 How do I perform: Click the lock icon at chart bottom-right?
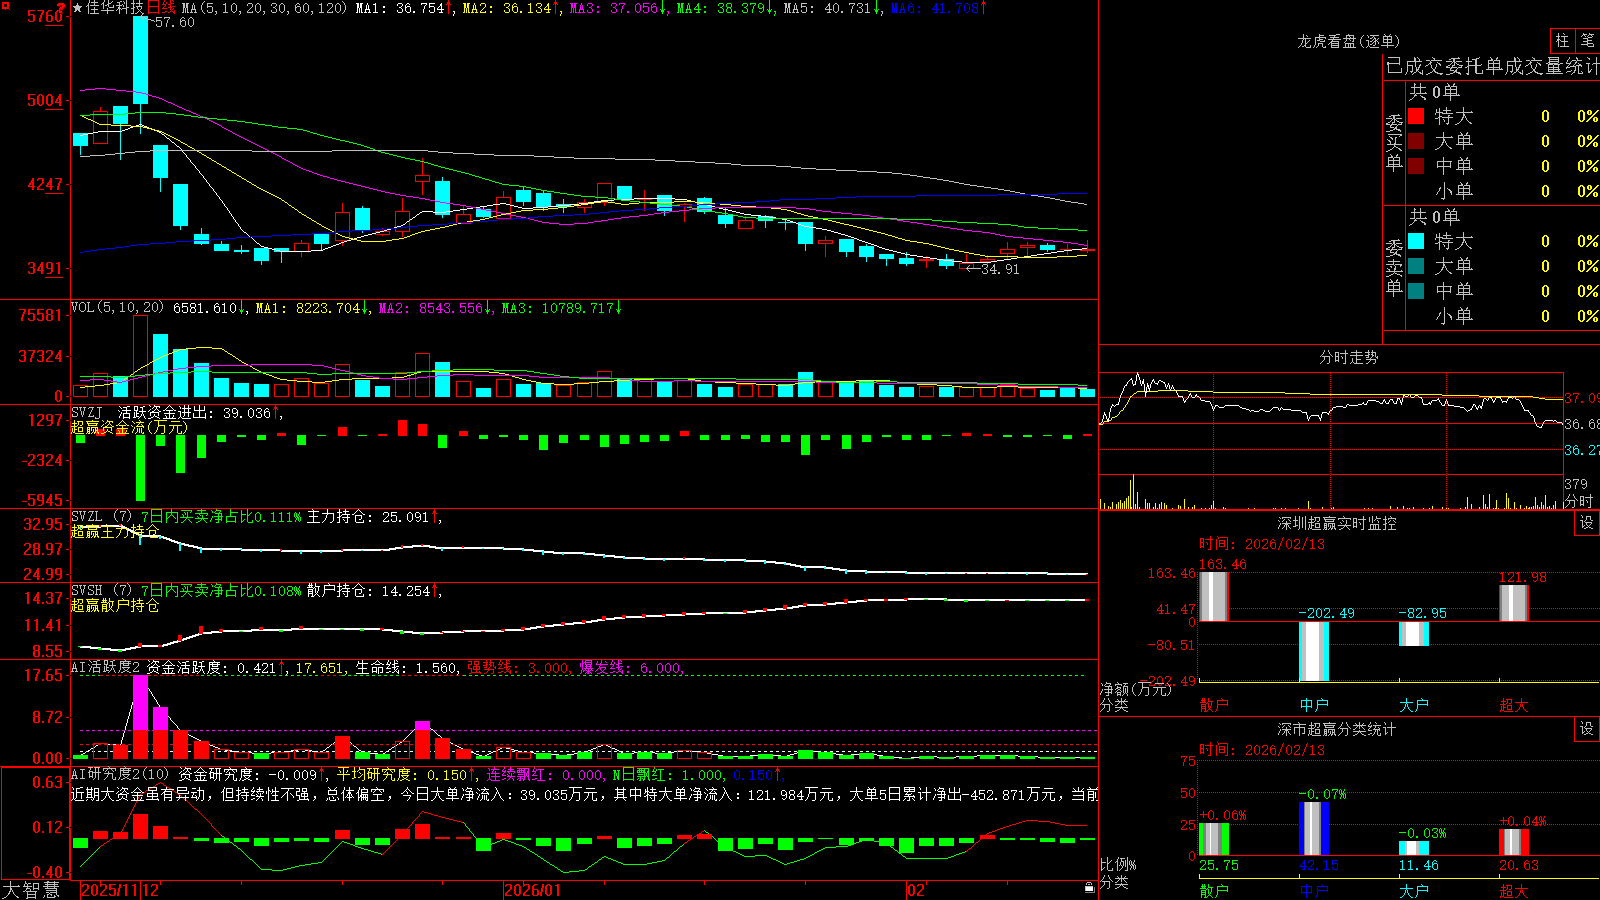(1089, 887)
